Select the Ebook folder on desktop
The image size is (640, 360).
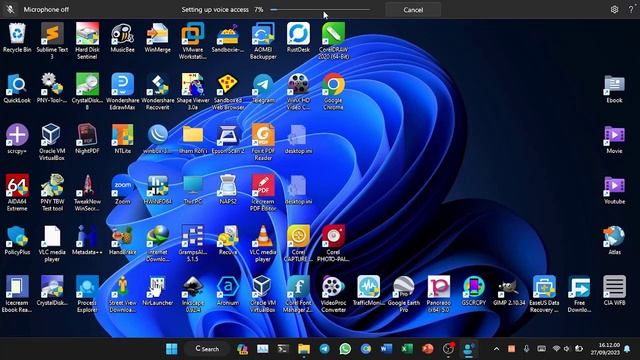coord(614,89)
